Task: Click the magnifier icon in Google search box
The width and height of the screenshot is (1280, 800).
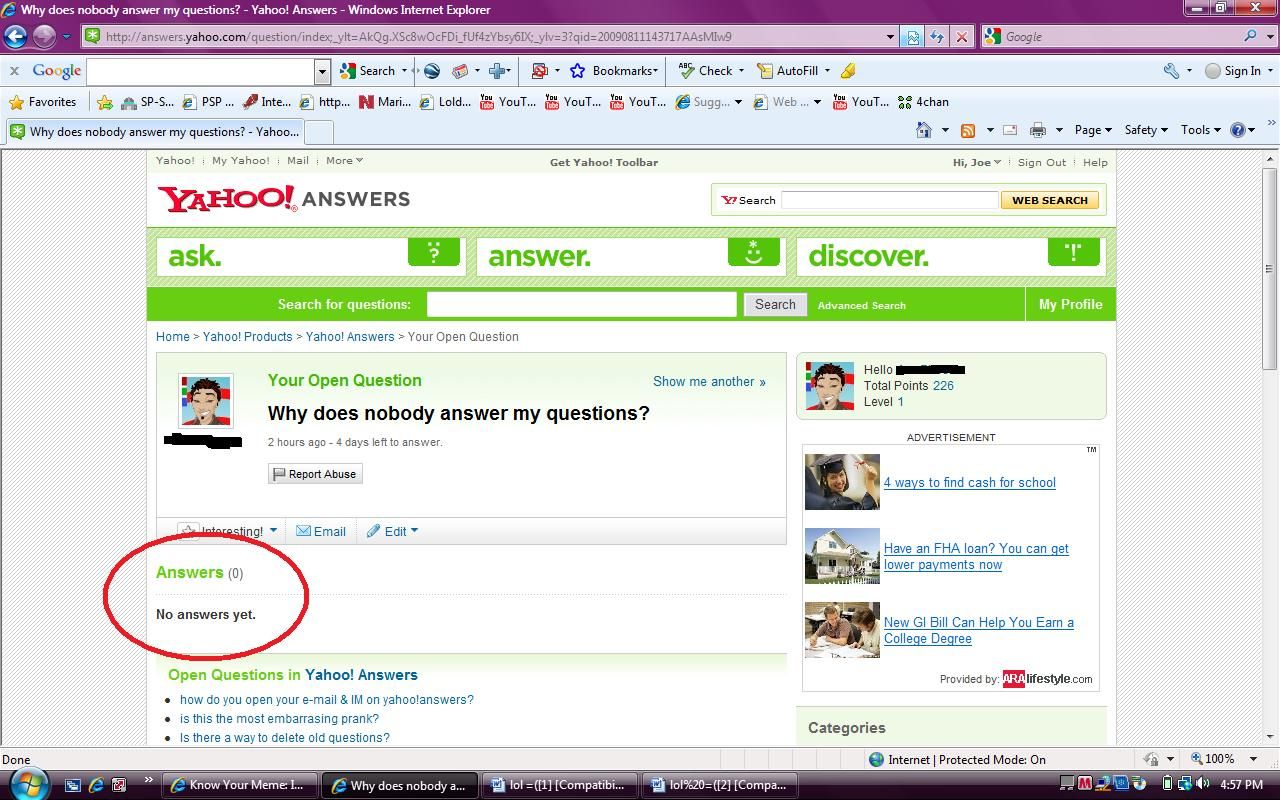Action: coord(1251,36)
